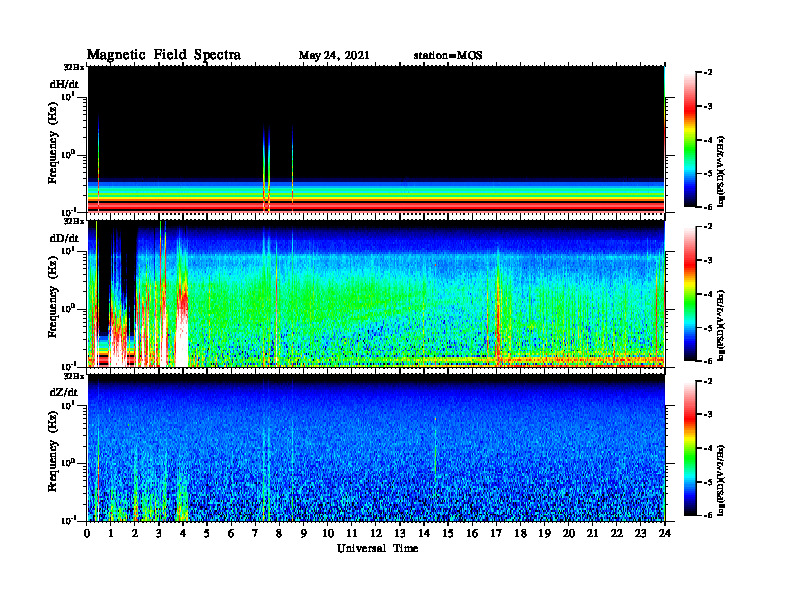The height and width of the screenshot is (612, 792).
Task: Click the "-4" tick on the dD/dt color bar
Action: pyautogui.click(x=709, y=294)
